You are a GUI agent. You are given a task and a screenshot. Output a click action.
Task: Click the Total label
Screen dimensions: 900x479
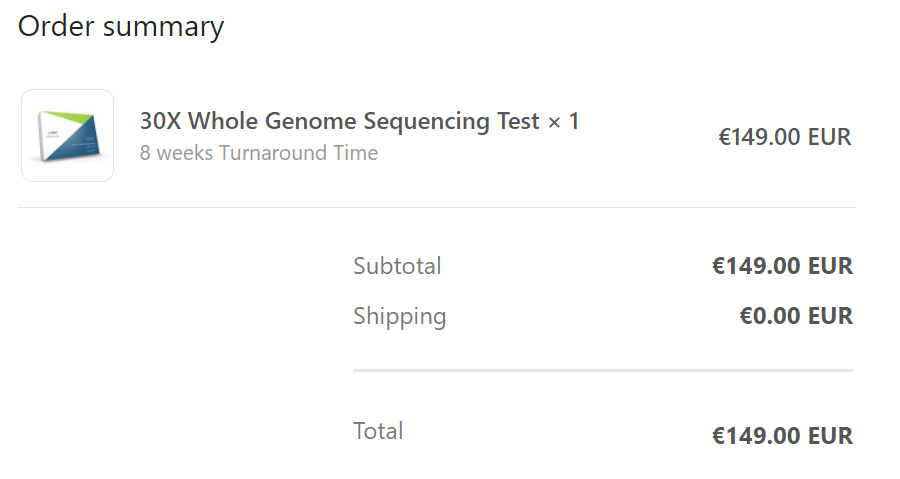click(x=378, y=431)
